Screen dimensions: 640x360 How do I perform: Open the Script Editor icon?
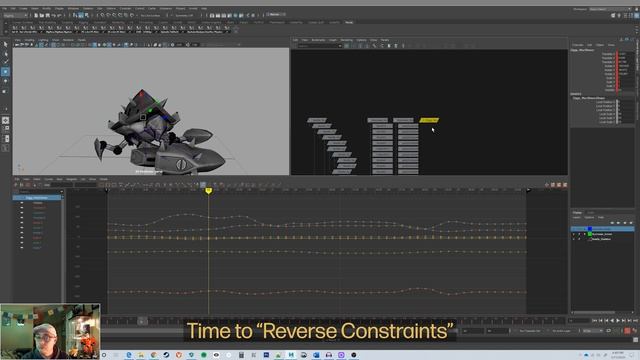pyautogui.click(x=636, y=340)
